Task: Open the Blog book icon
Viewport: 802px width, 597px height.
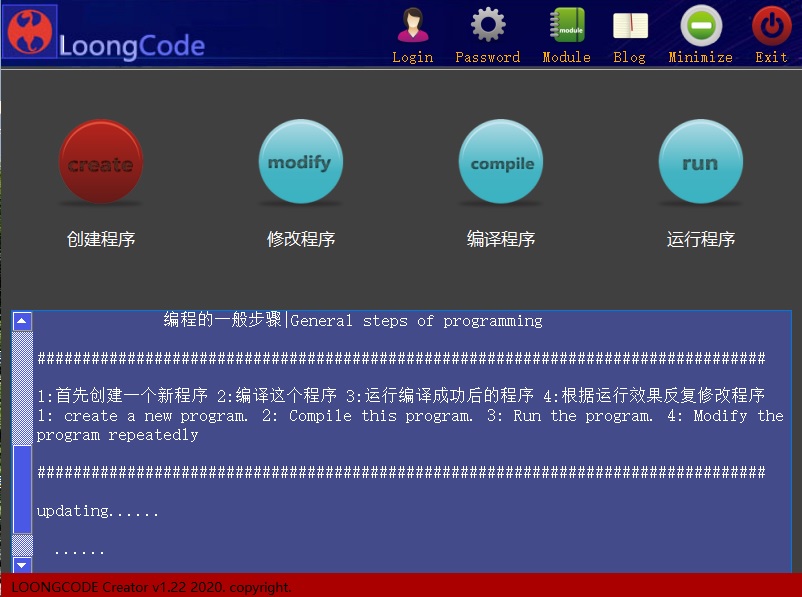Action: click(629, 25)
